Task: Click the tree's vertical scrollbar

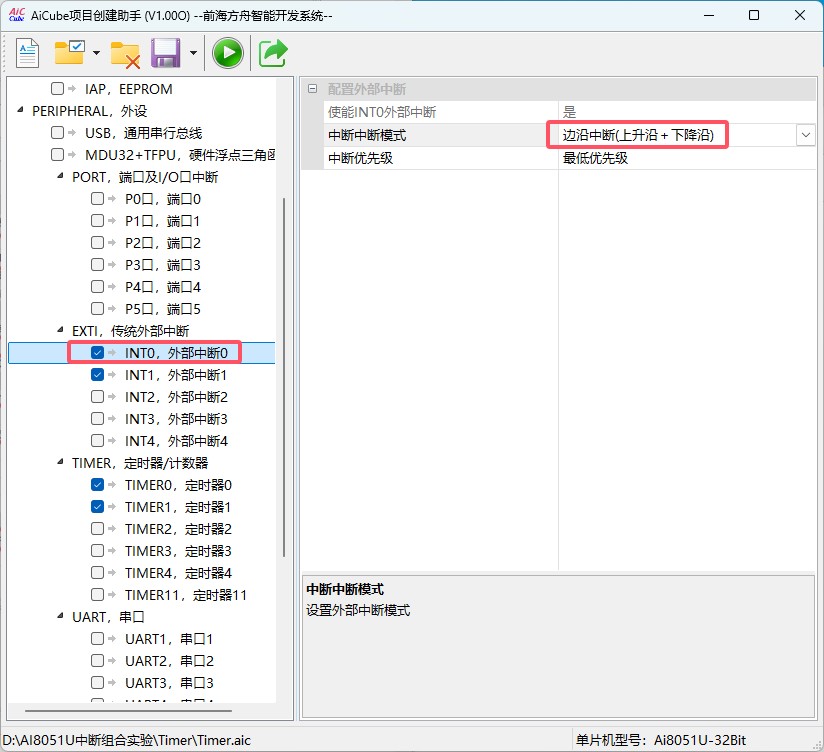Action: tap(284, 377)
